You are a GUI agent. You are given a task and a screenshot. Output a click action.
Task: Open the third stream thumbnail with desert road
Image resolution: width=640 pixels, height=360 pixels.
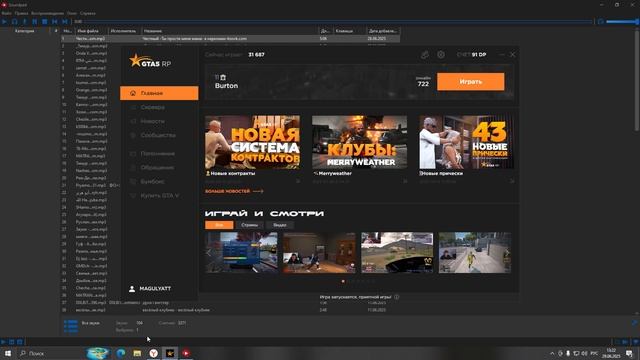click(397, 253)
